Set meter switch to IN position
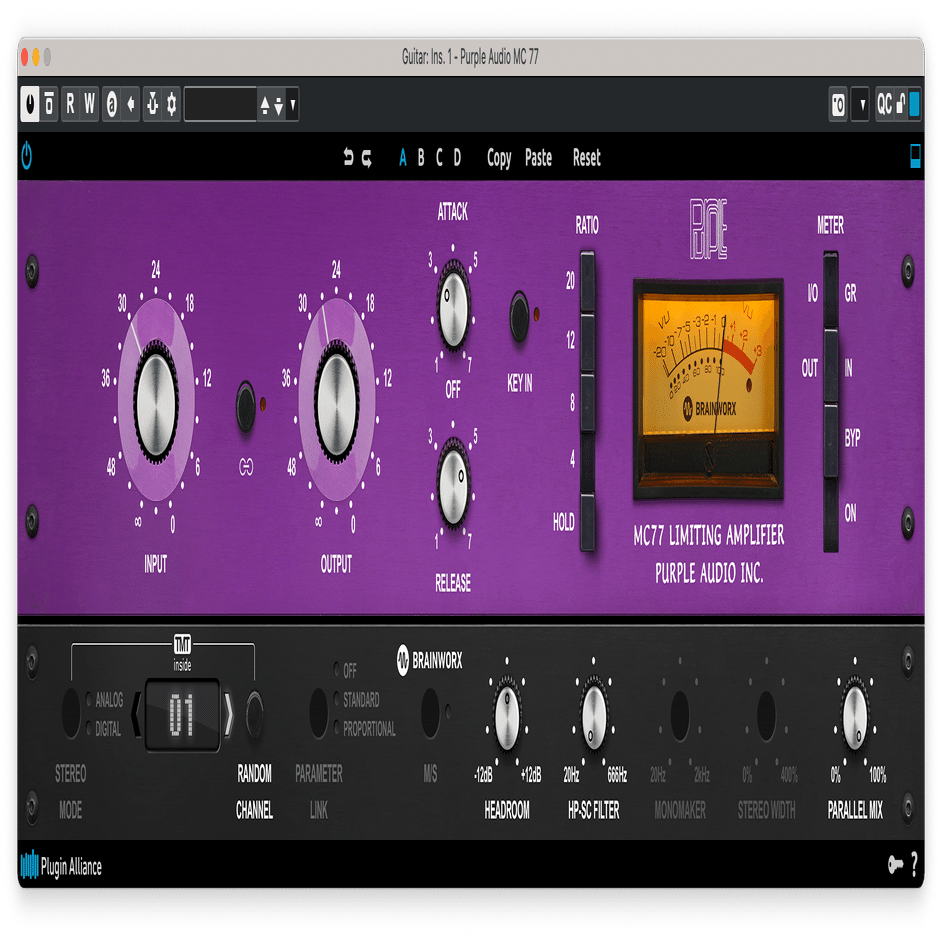942x942 pixels. [x=830, y=366]
